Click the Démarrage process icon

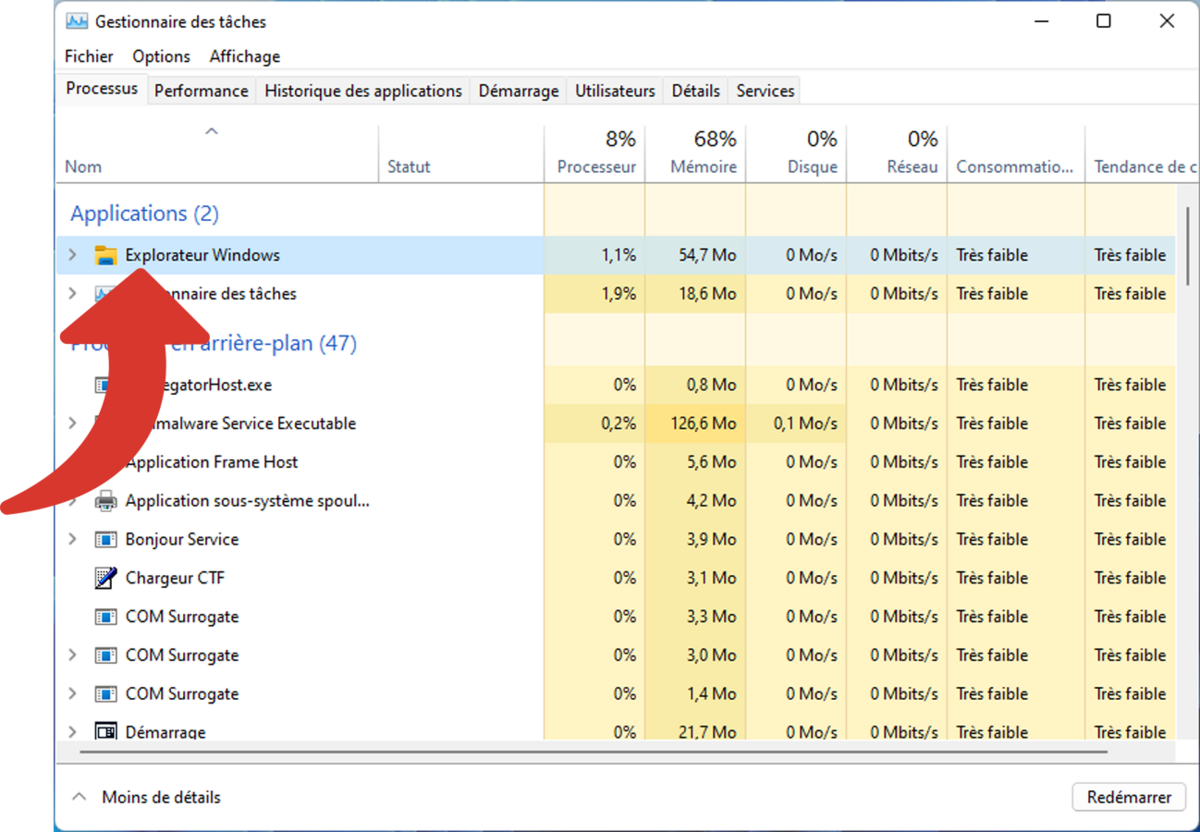tap(105, 732)
